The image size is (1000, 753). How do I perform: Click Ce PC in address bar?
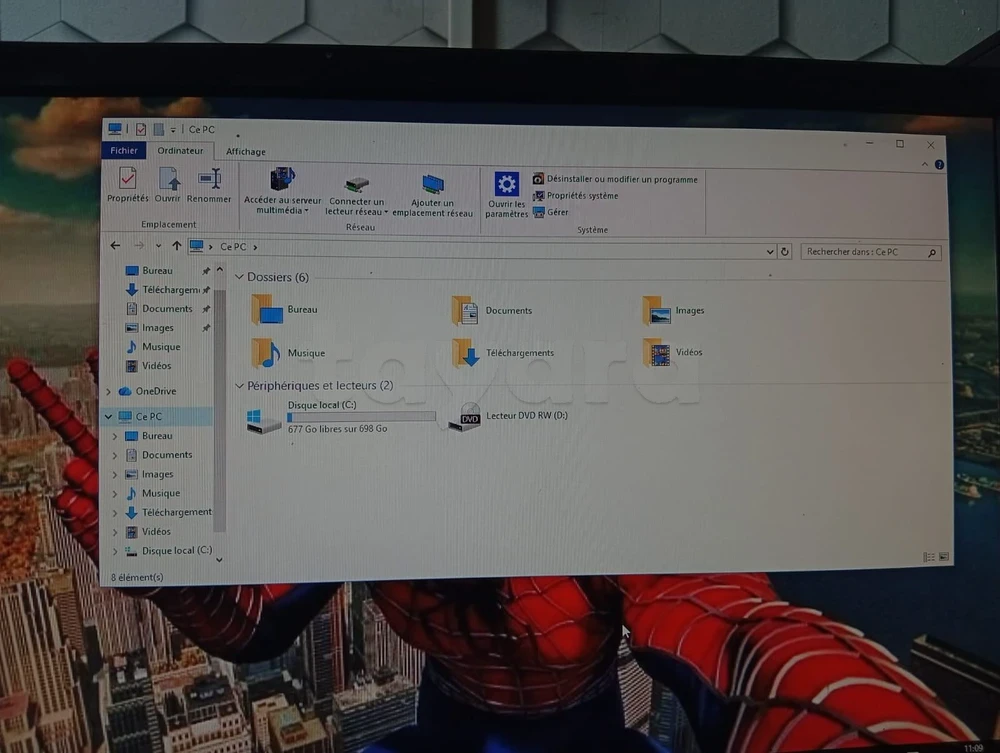click(x=233, y=247)
